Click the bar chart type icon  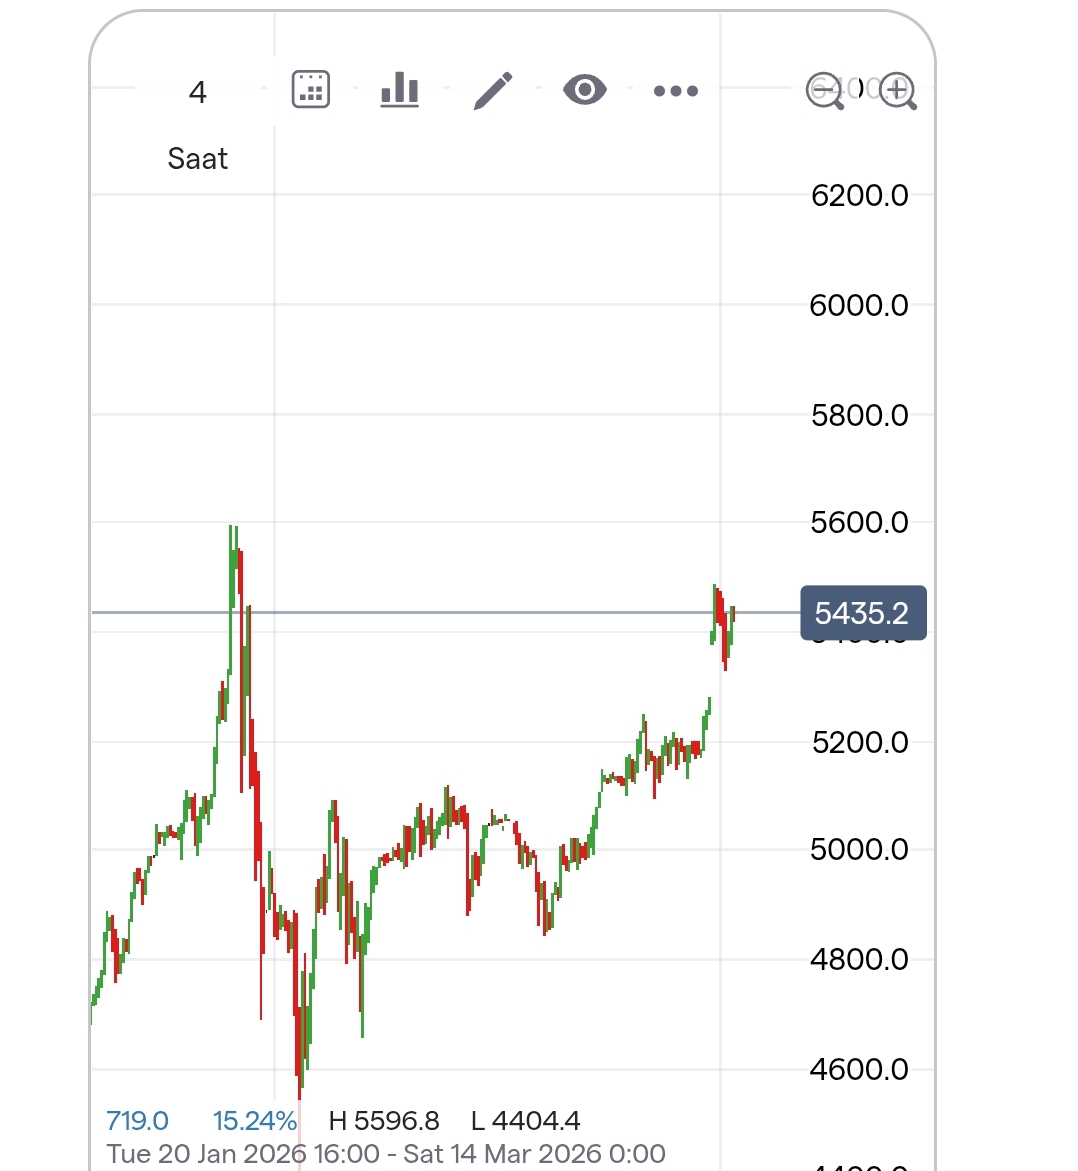[x=400, y=90]
